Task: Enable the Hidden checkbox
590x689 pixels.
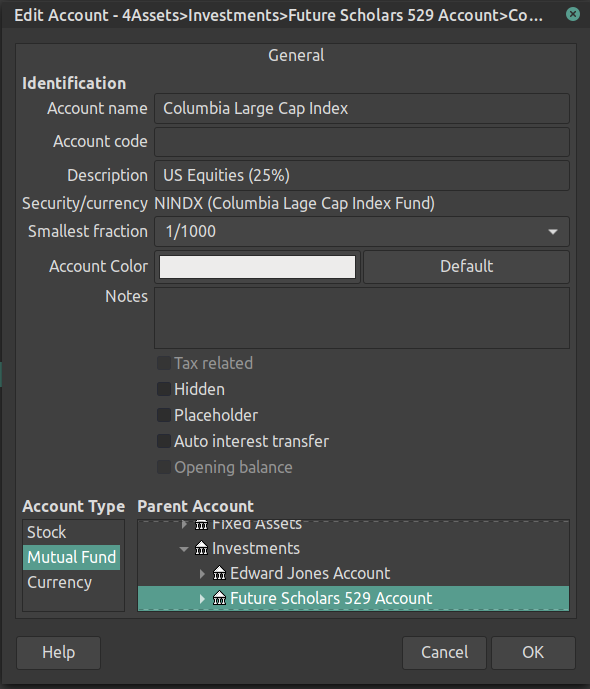Action: [164, 389]
